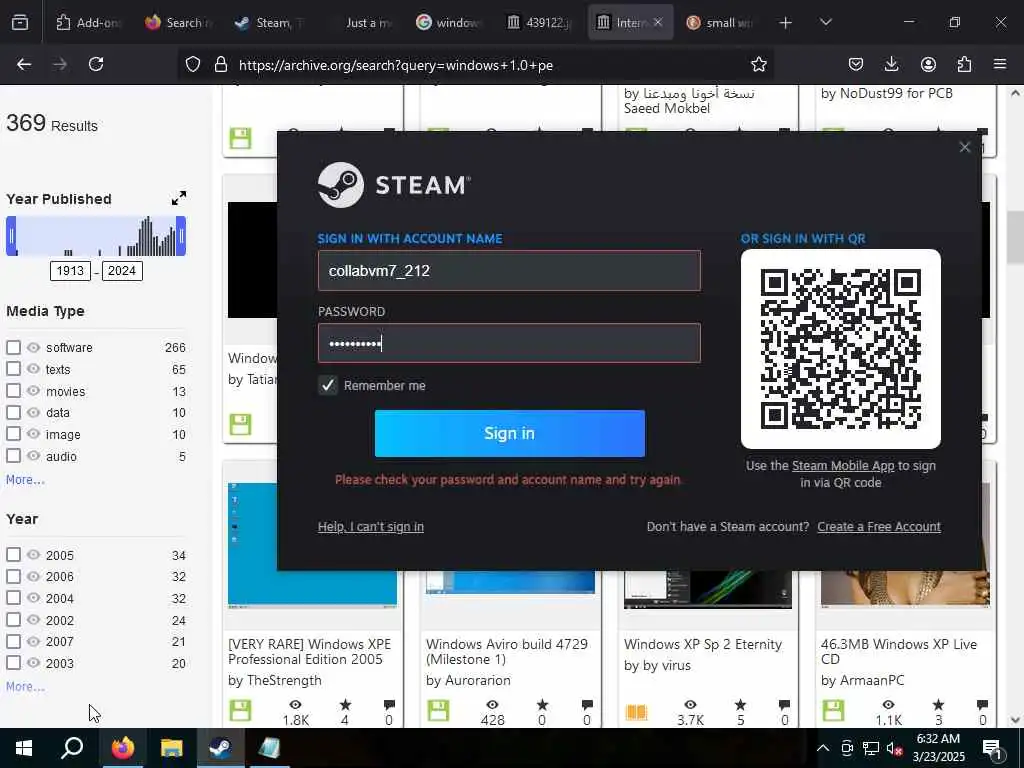Check the data media type filter
This screenshot has width=1024, height=768.
click(x=13, y=413)
